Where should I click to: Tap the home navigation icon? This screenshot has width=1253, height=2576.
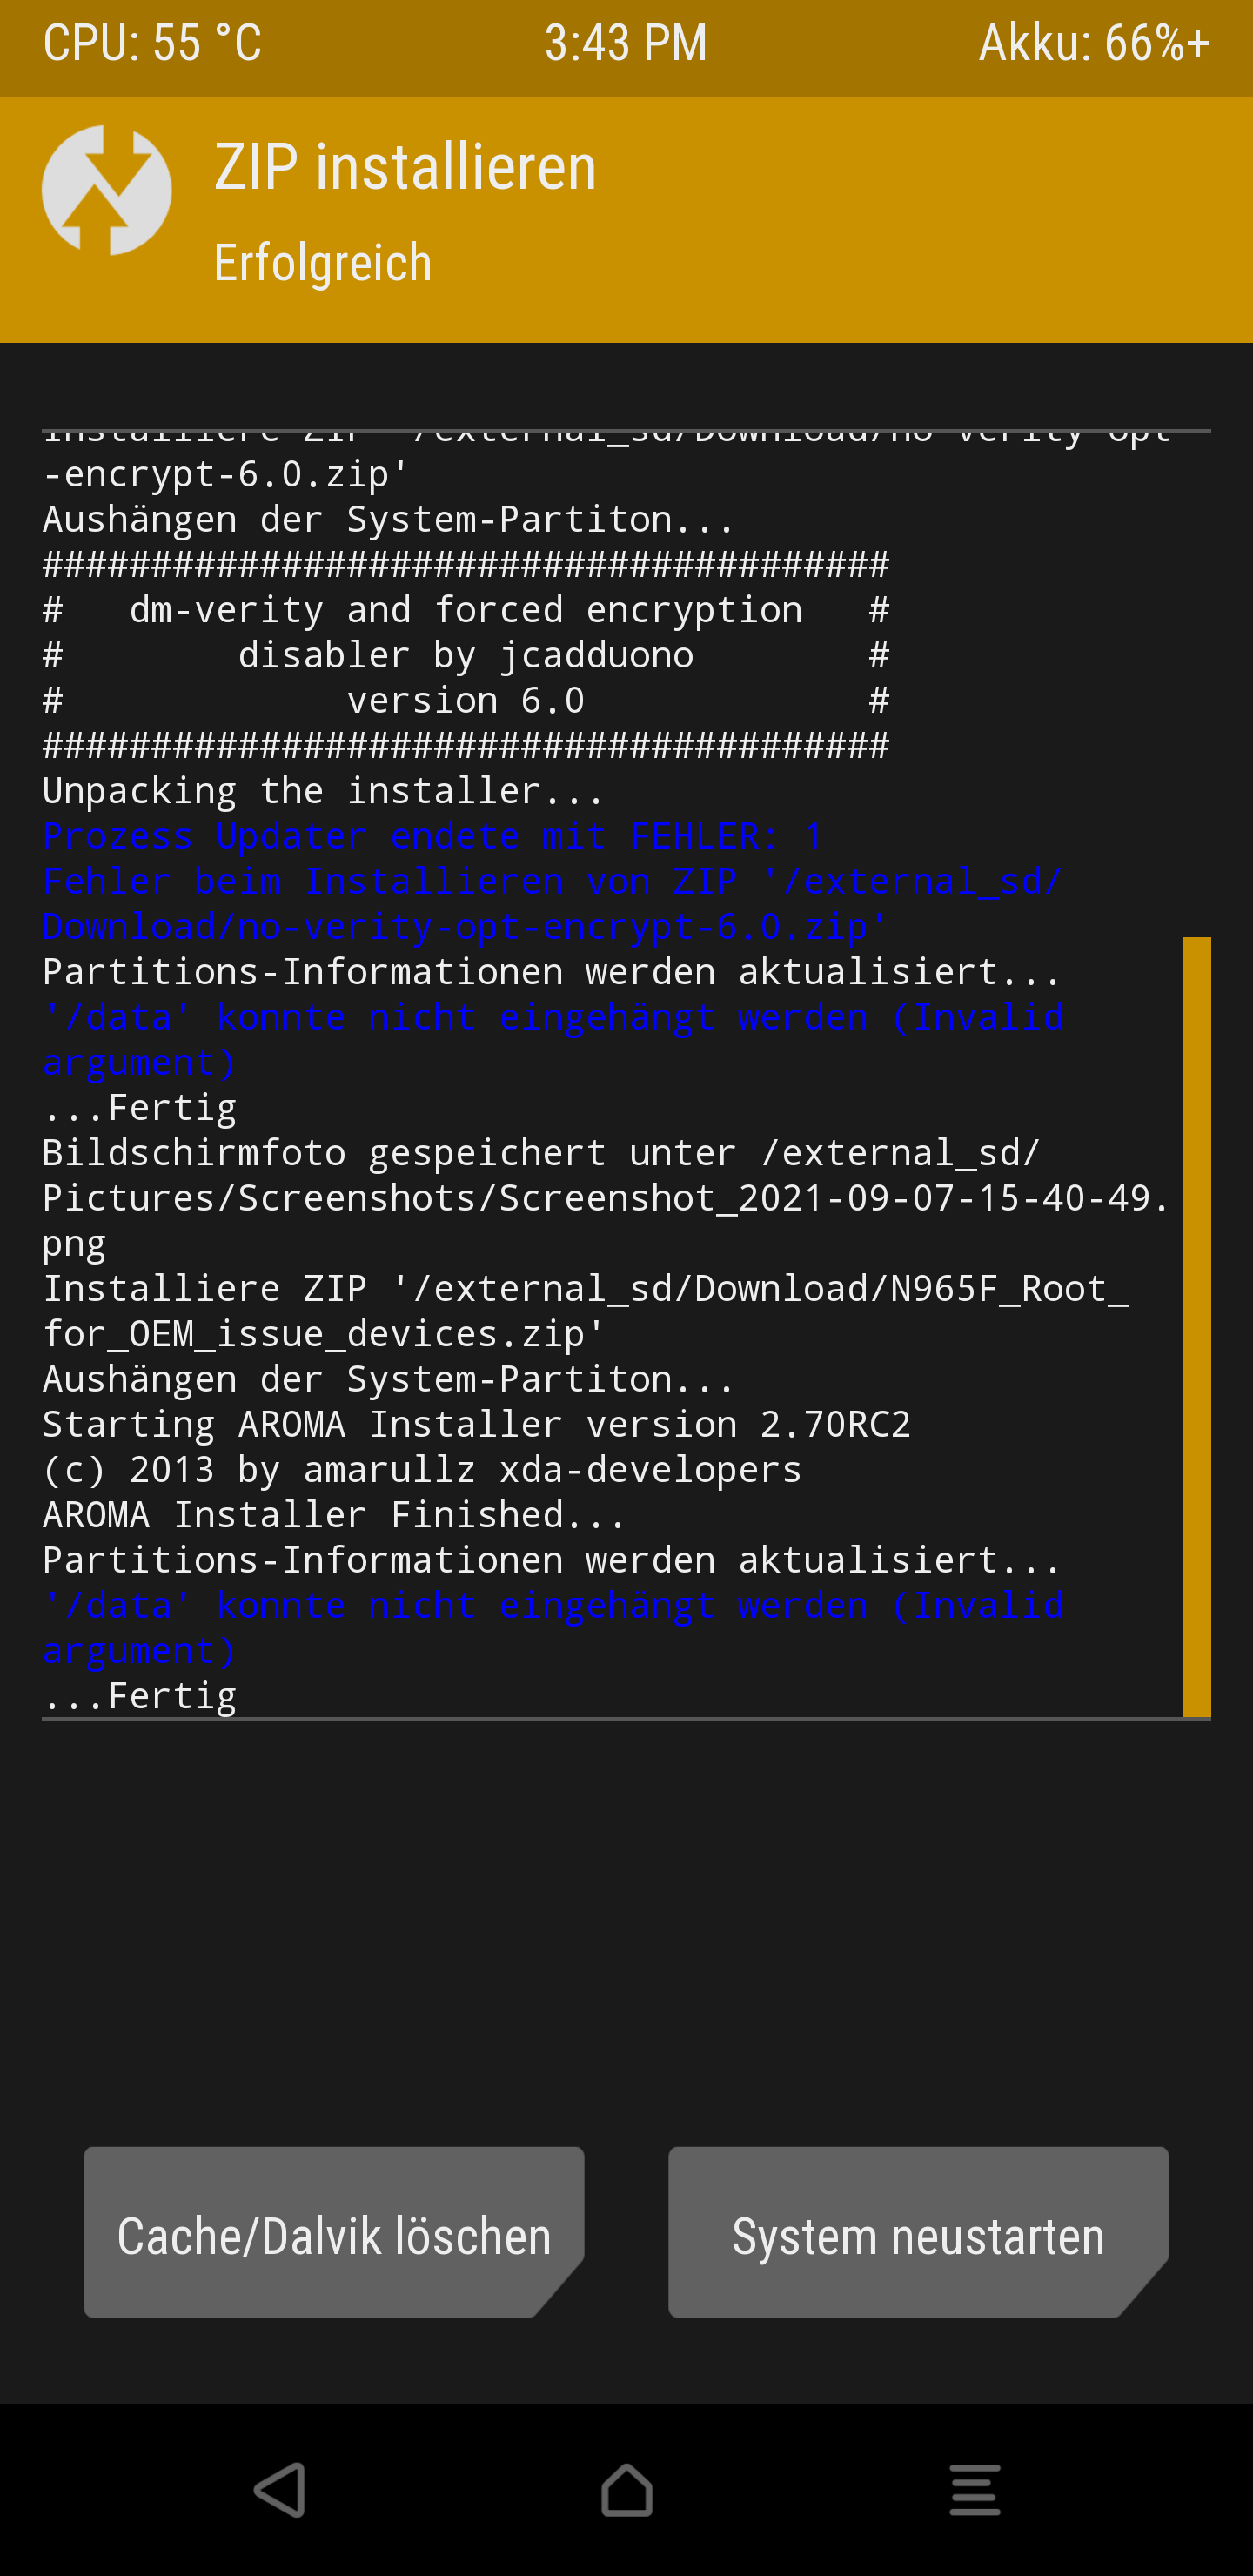click(627, 2490)
